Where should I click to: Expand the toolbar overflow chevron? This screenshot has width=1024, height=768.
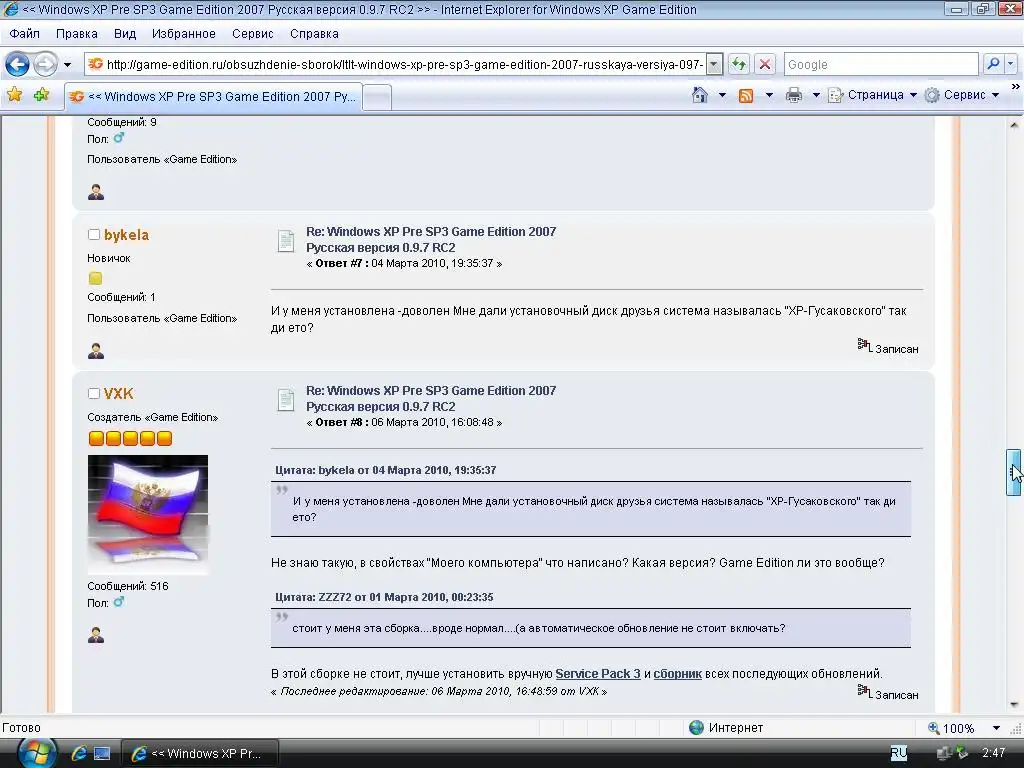coord(1016,87)
